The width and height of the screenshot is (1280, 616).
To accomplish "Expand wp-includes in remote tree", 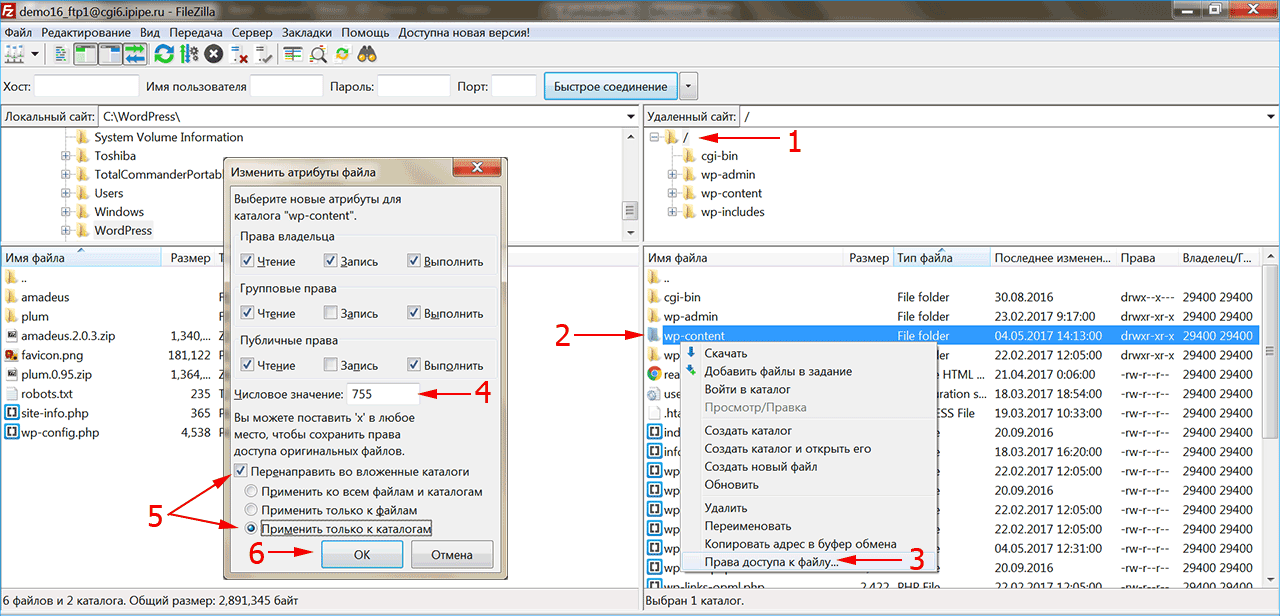I will (673, 212).
